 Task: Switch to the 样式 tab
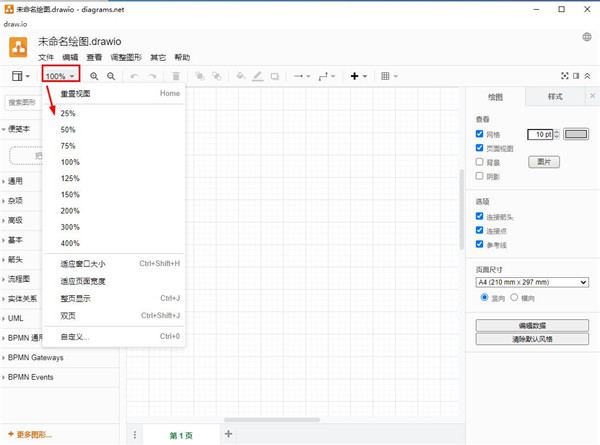pos(556,97)
